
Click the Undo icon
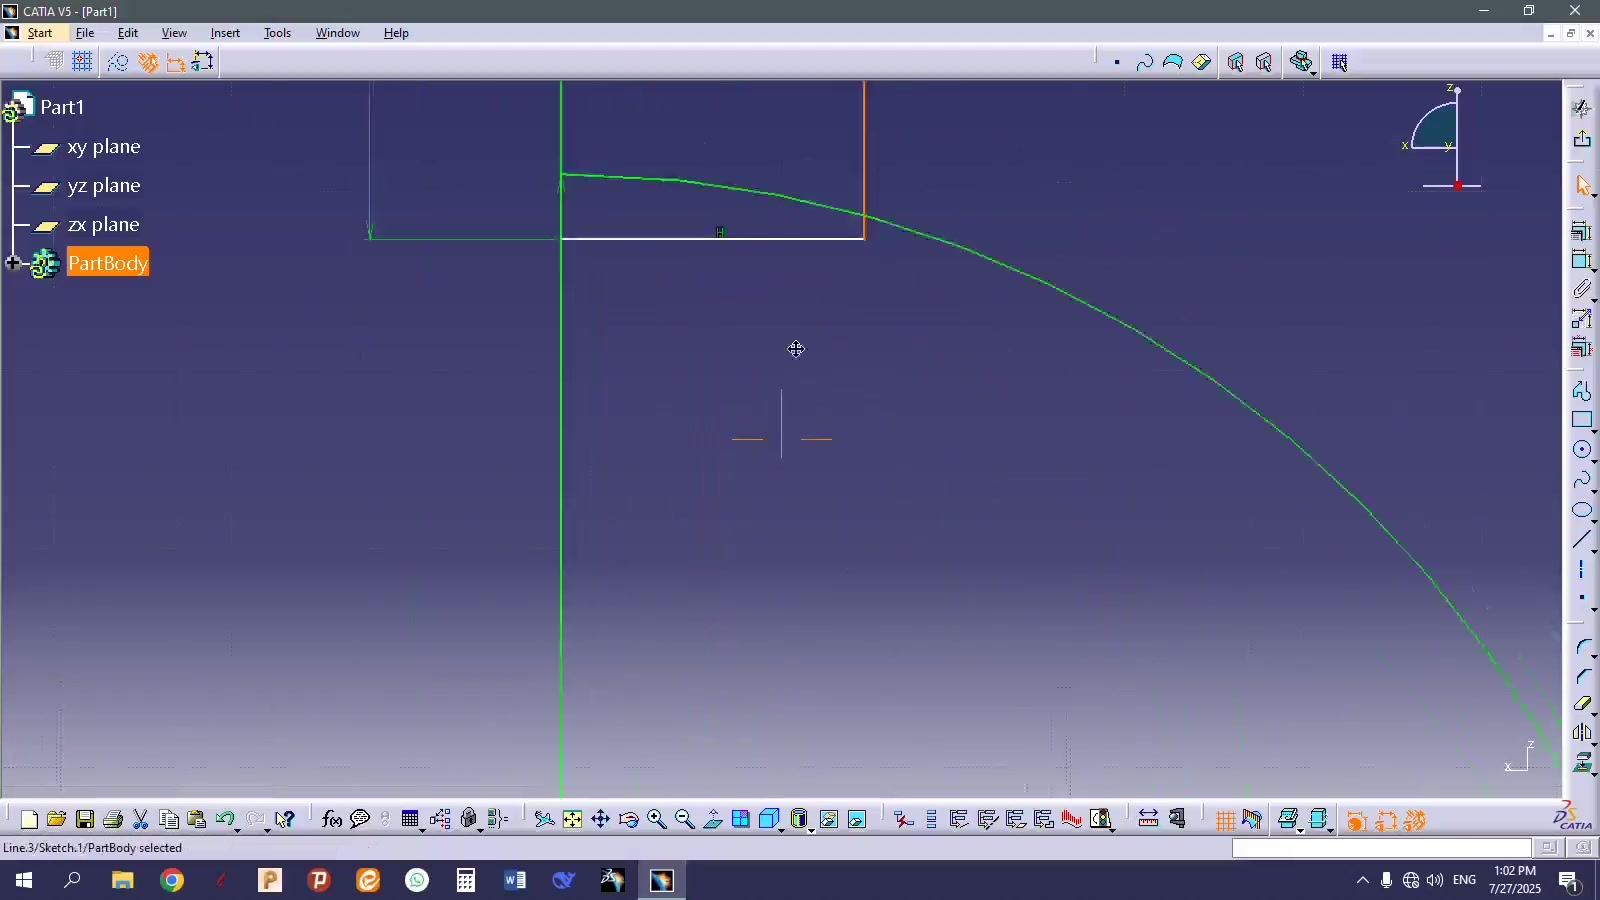click(x=225, y=820)
